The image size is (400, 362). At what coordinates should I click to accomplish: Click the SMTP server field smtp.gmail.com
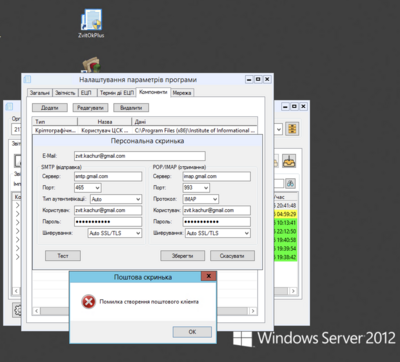pos(108,176)
